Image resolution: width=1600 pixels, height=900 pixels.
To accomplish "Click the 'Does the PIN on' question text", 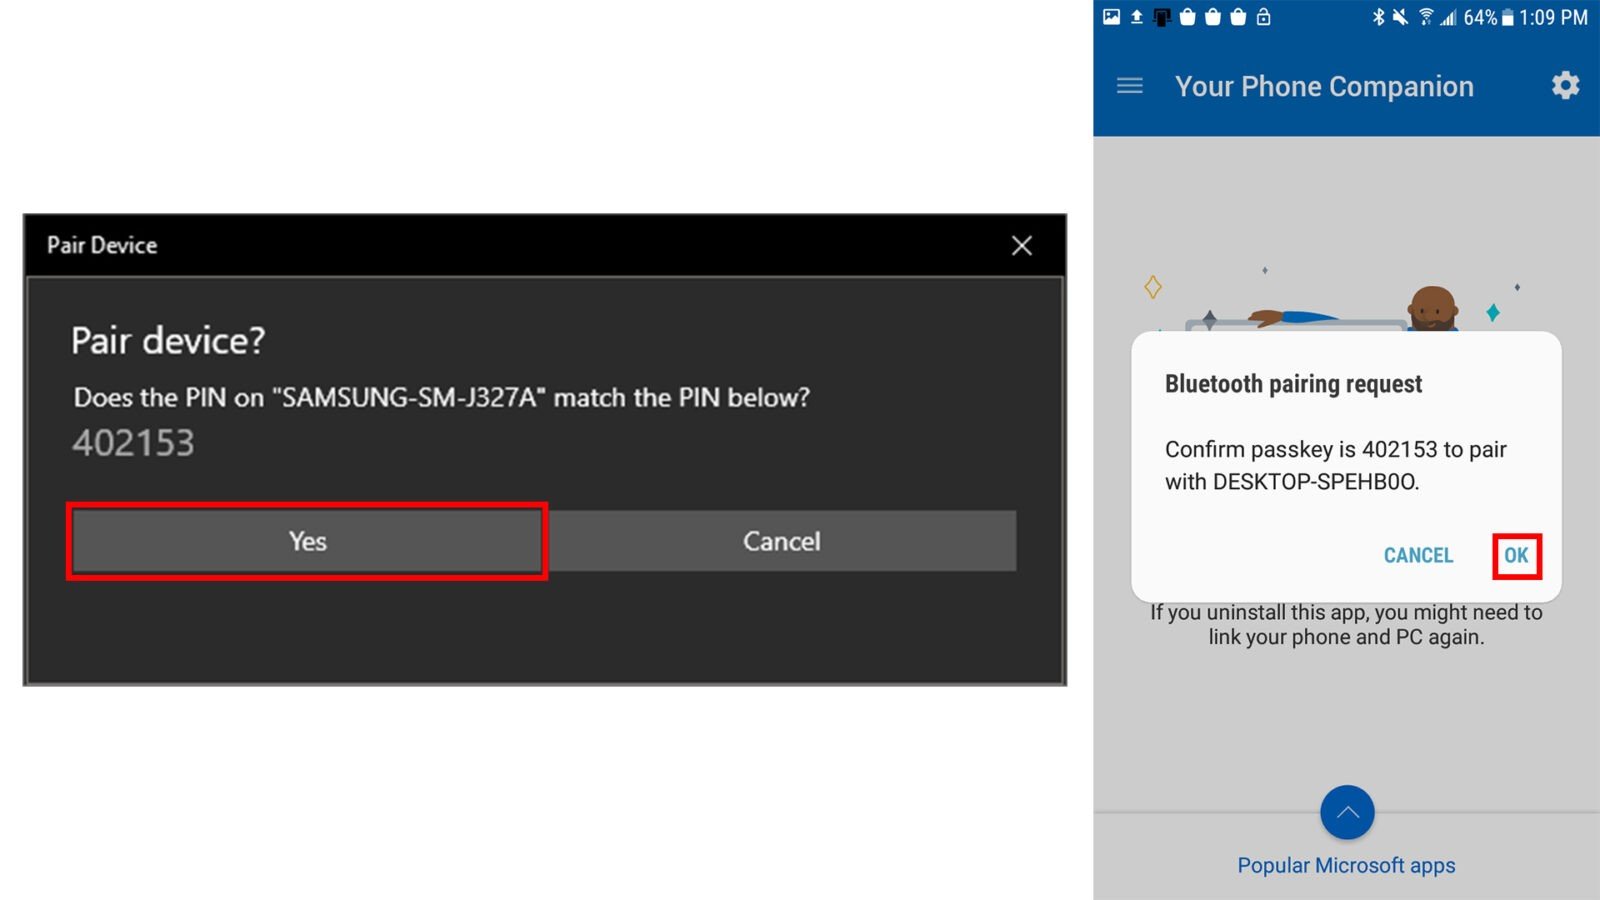I will tap(441, 398).
